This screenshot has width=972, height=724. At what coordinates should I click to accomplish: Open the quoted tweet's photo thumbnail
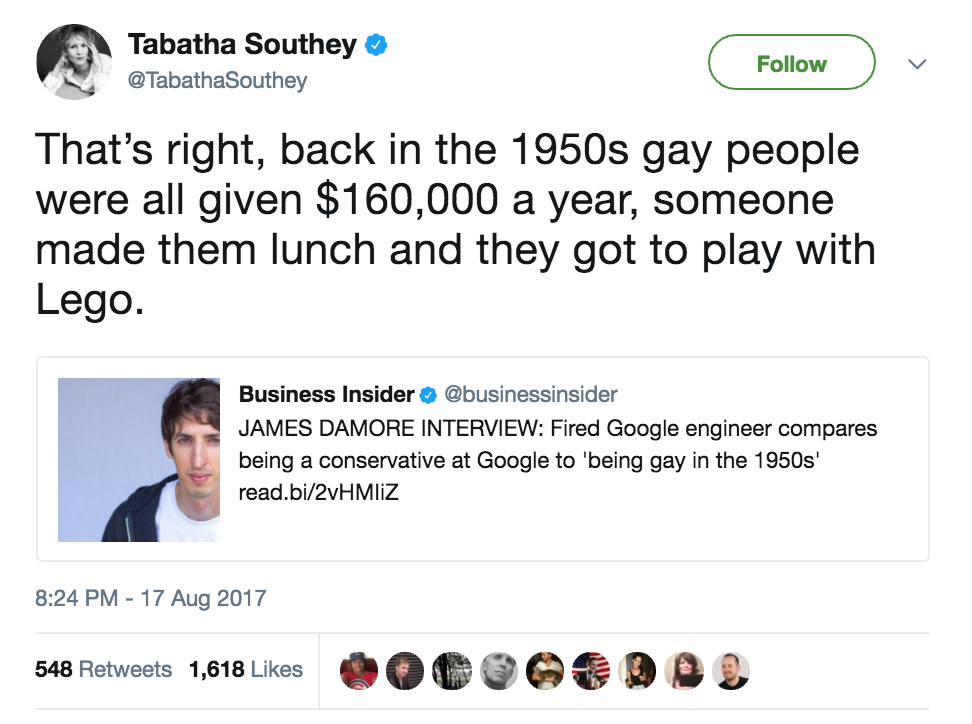(139, 459)
